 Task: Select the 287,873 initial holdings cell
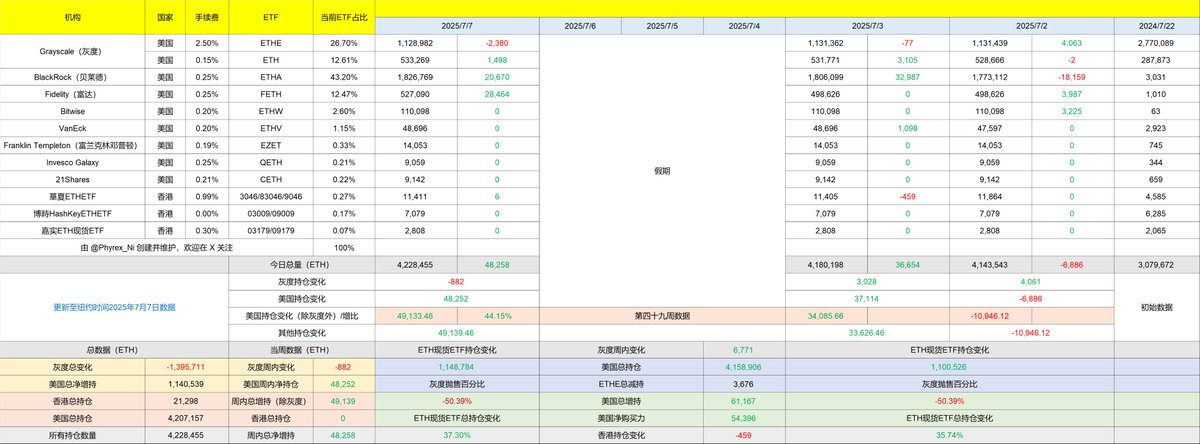click(x=1156, y=60)
